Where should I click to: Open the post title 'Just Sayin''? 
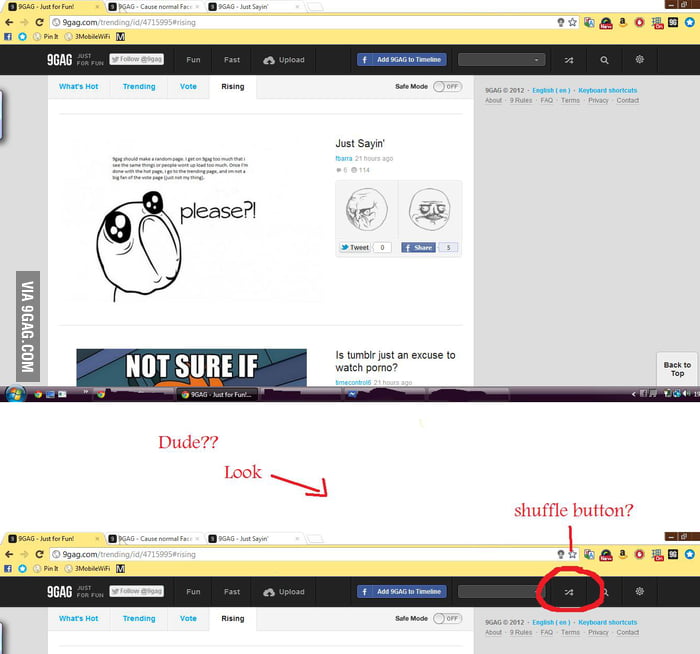(x=360, y=144)
